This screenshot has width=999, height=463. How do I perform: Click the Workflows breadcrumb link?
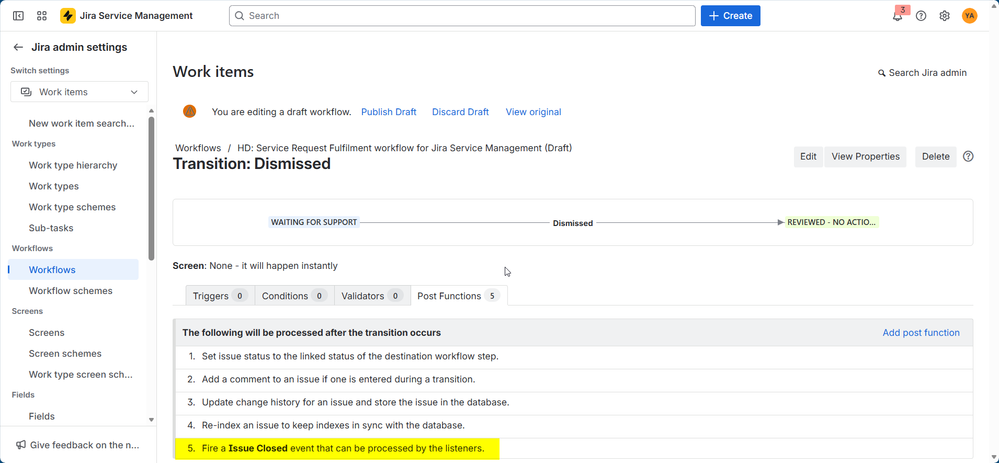(x=198, y=148)
